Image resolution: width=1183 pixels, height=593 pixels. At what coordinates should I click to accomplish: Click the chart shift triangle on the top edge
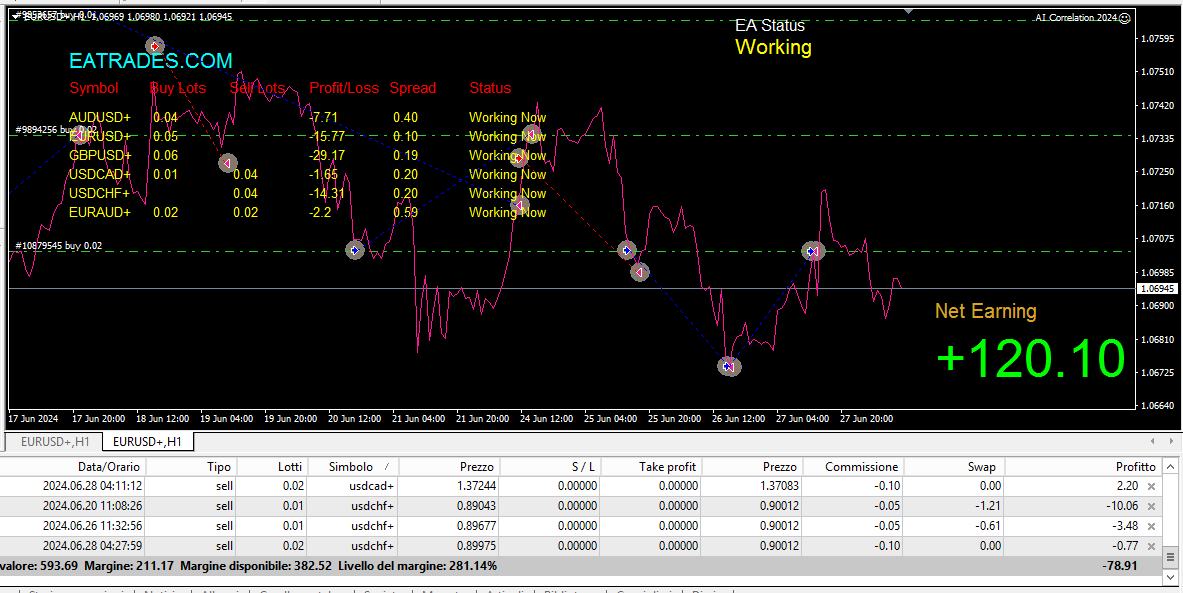click(908, 11)
